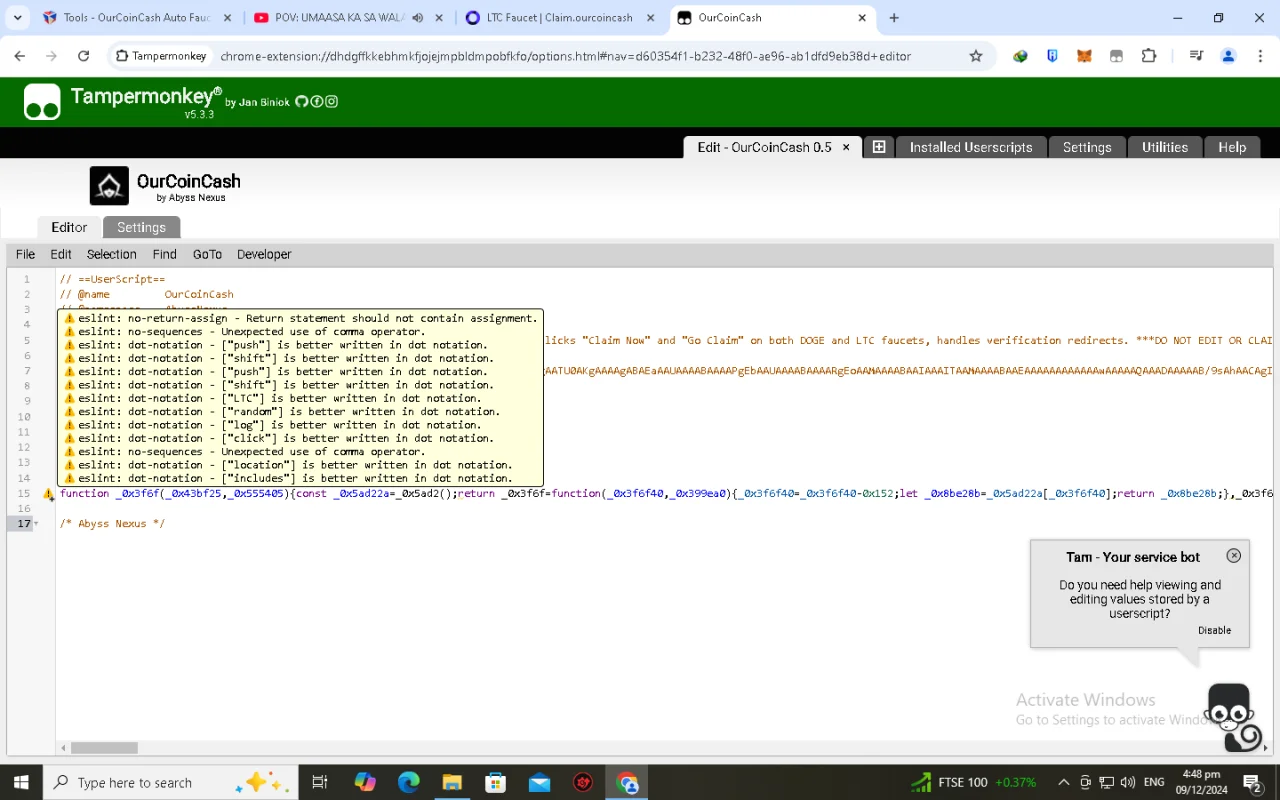Close the Edit - OurCoinCash 0.5 tab
The width and height of the screenshot is (1280, 800).
846,147
